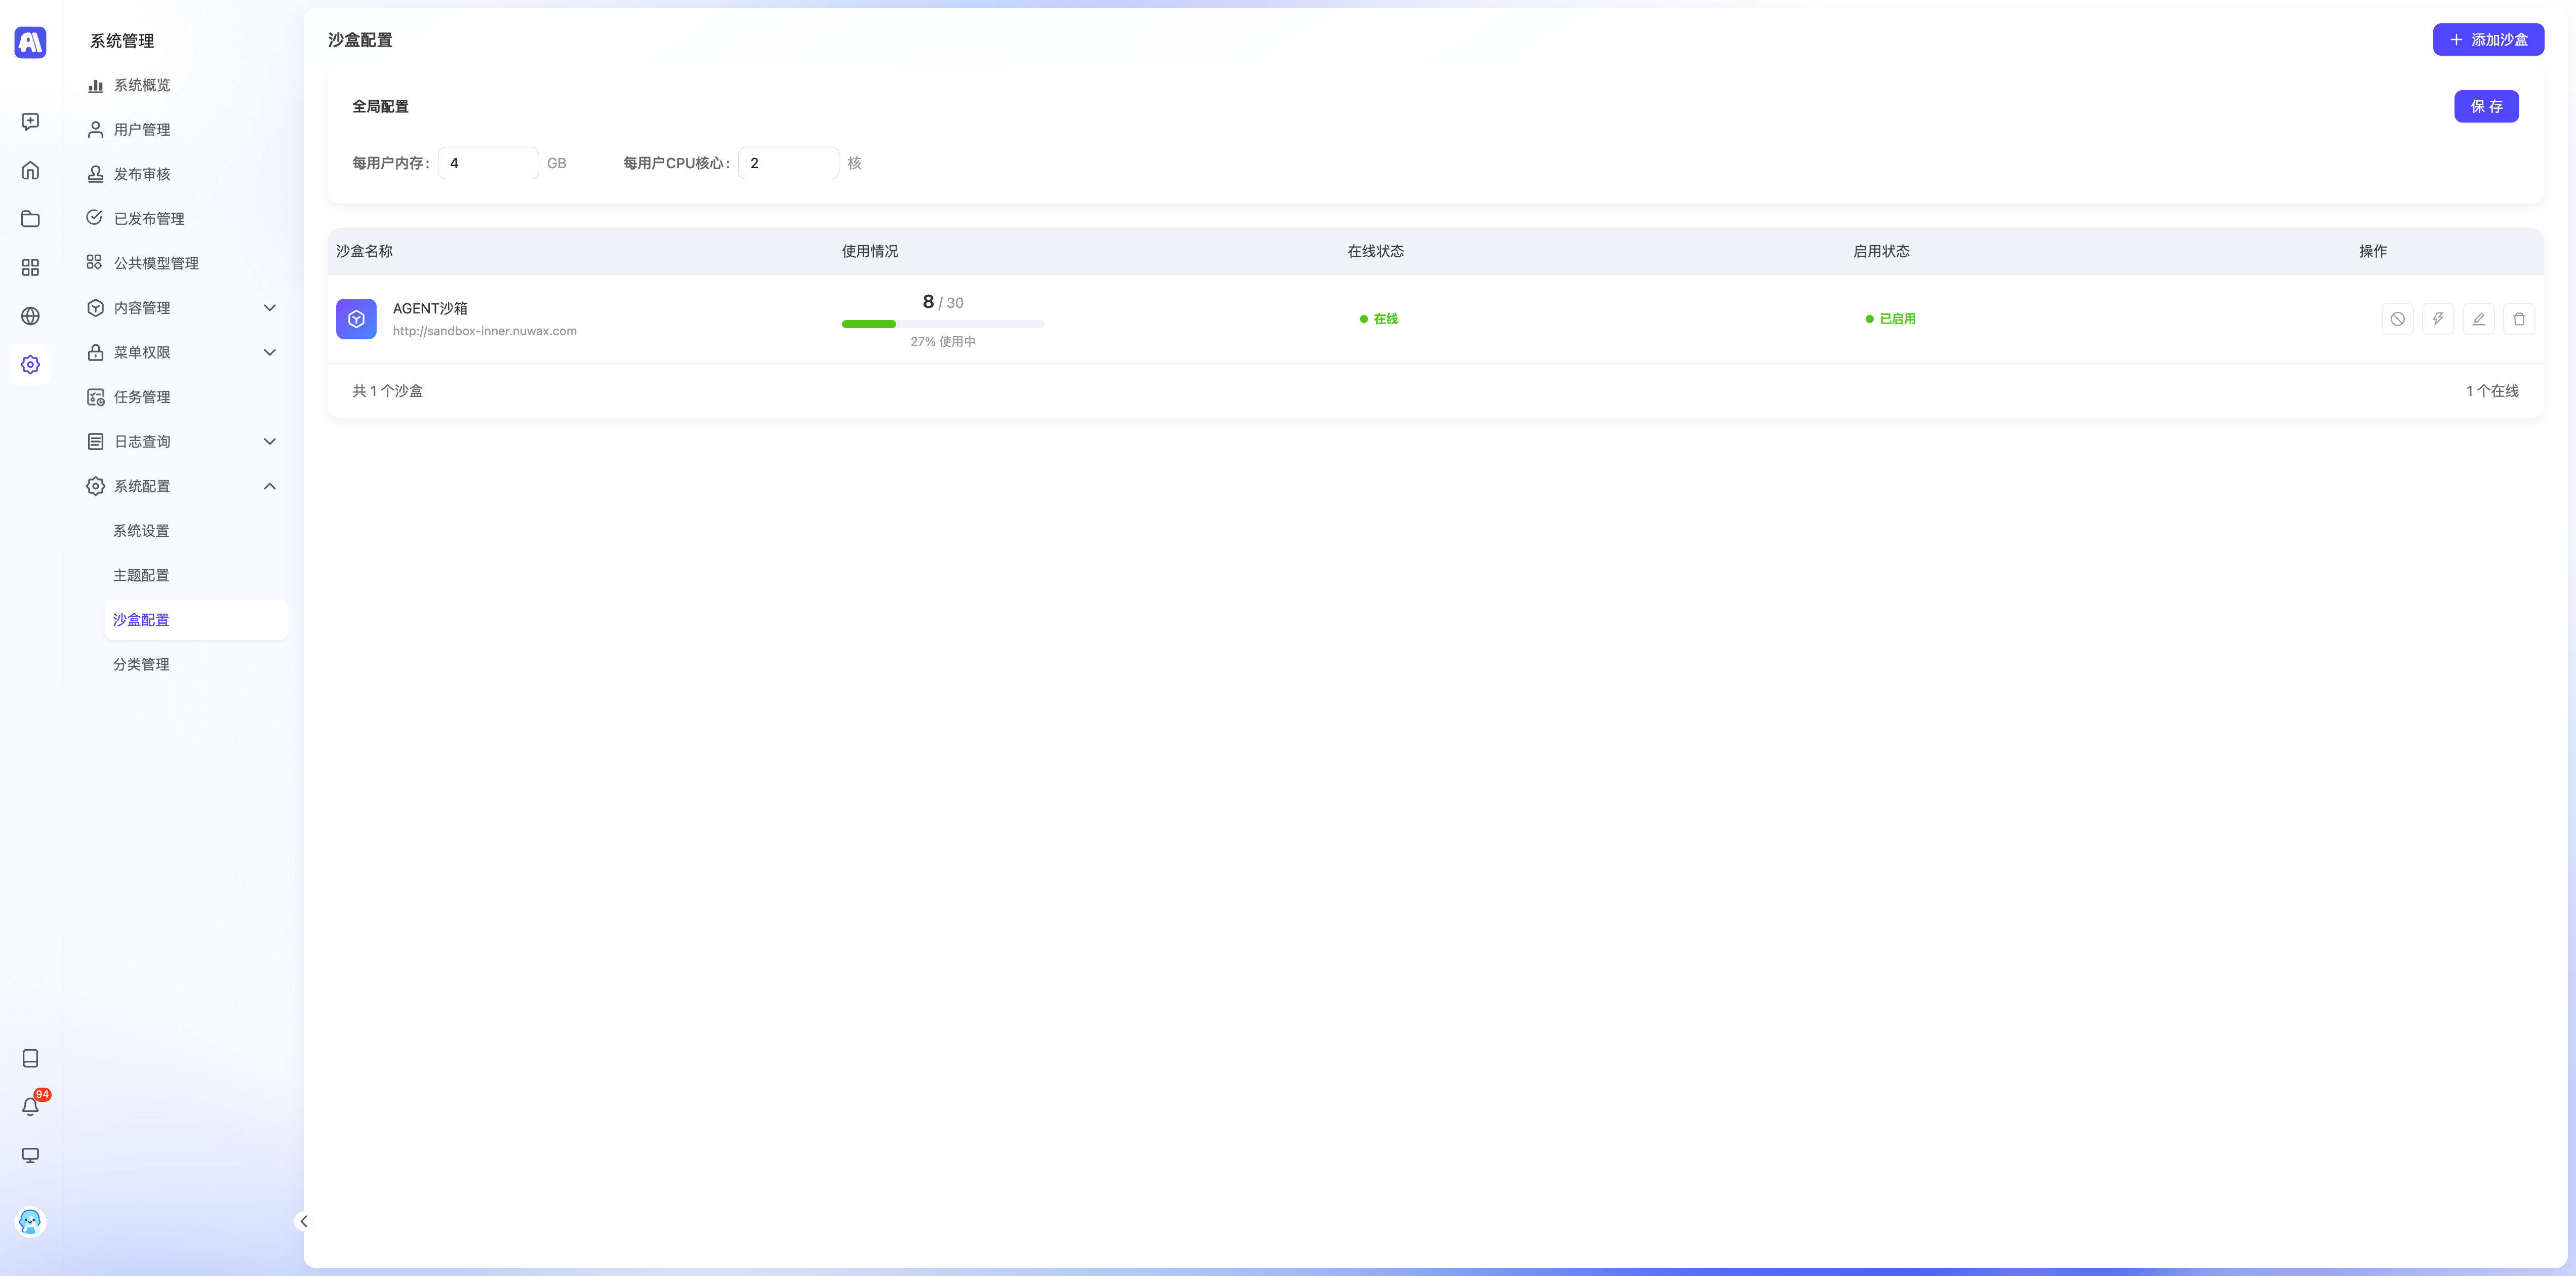Click the user avatar at bottom left

pos(30,1221)
